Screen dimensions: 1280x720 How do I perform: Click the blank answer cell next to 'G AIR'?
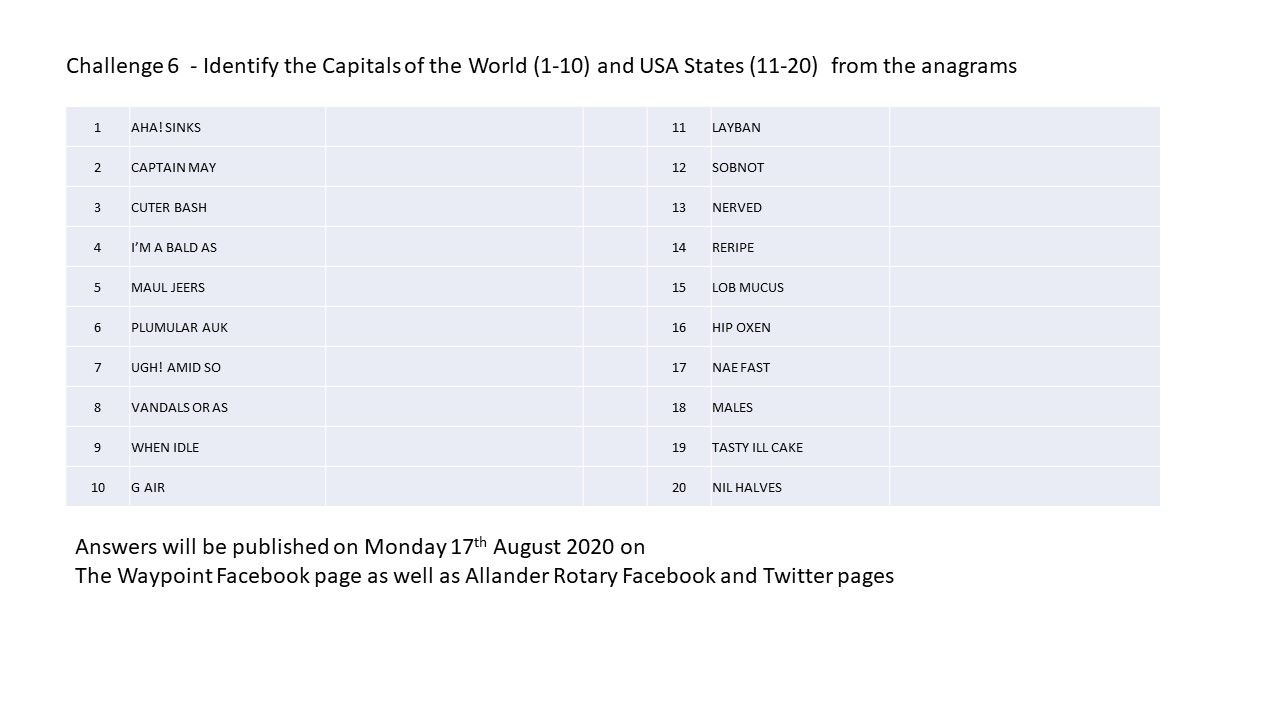454,488
